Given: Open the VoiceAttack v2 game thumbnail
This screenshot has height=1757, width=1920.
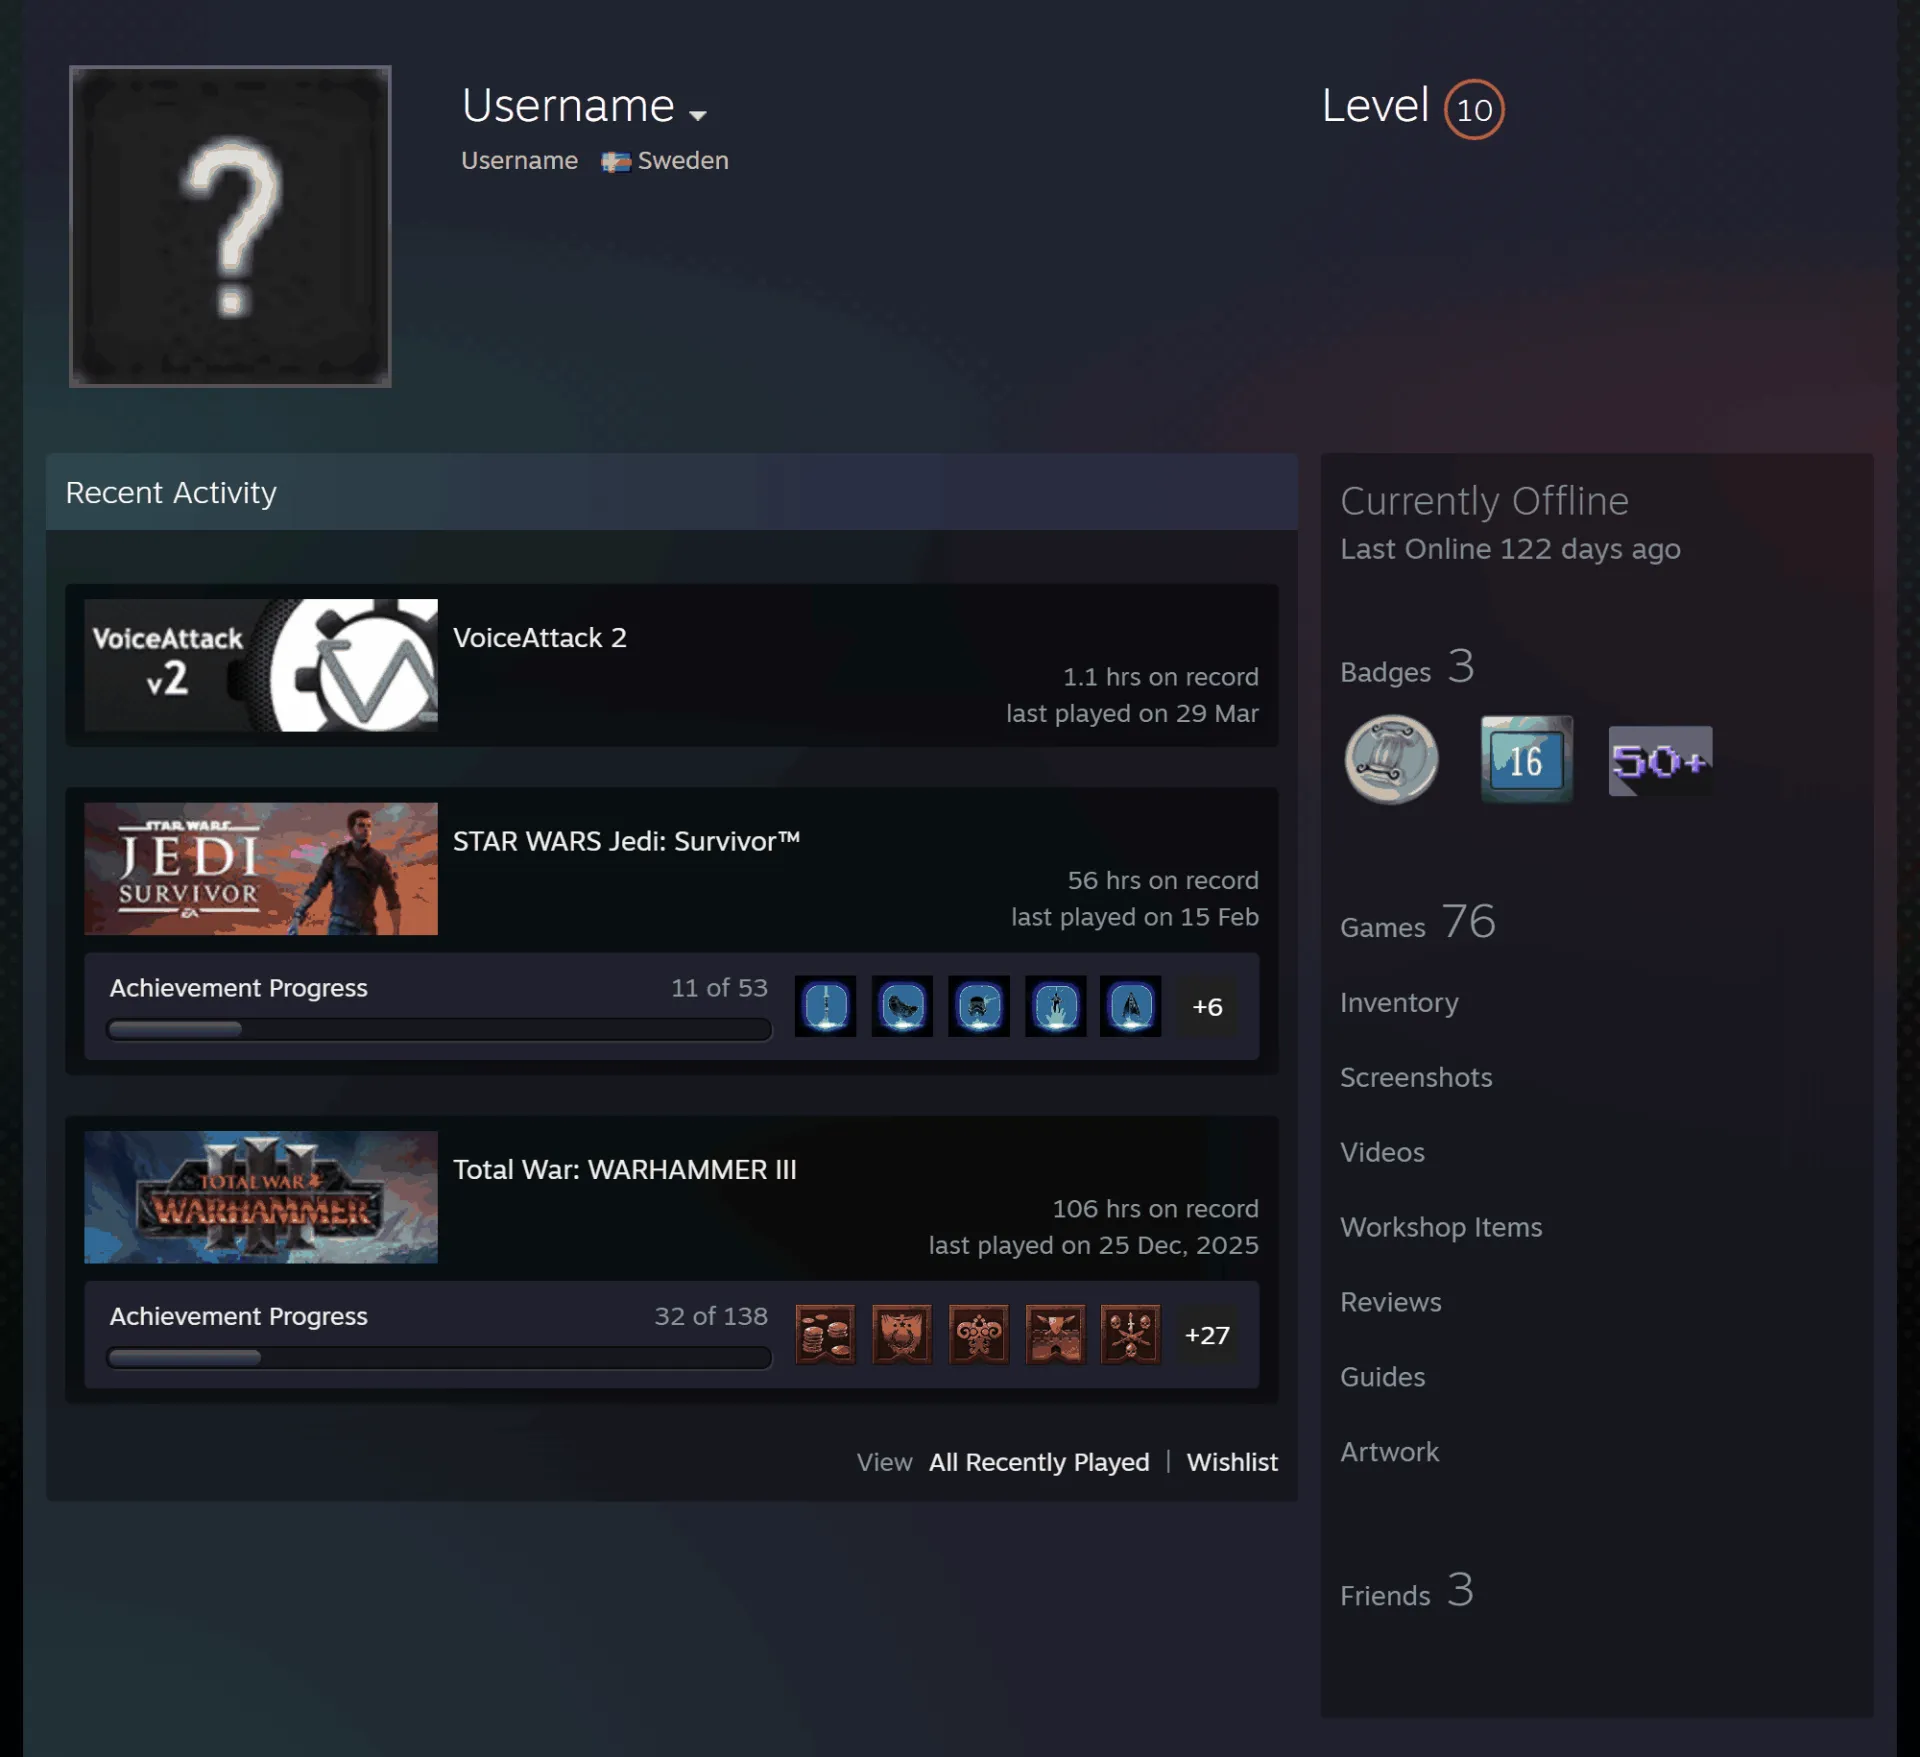Looking at the screenshot, I should [x=261, y=665].
